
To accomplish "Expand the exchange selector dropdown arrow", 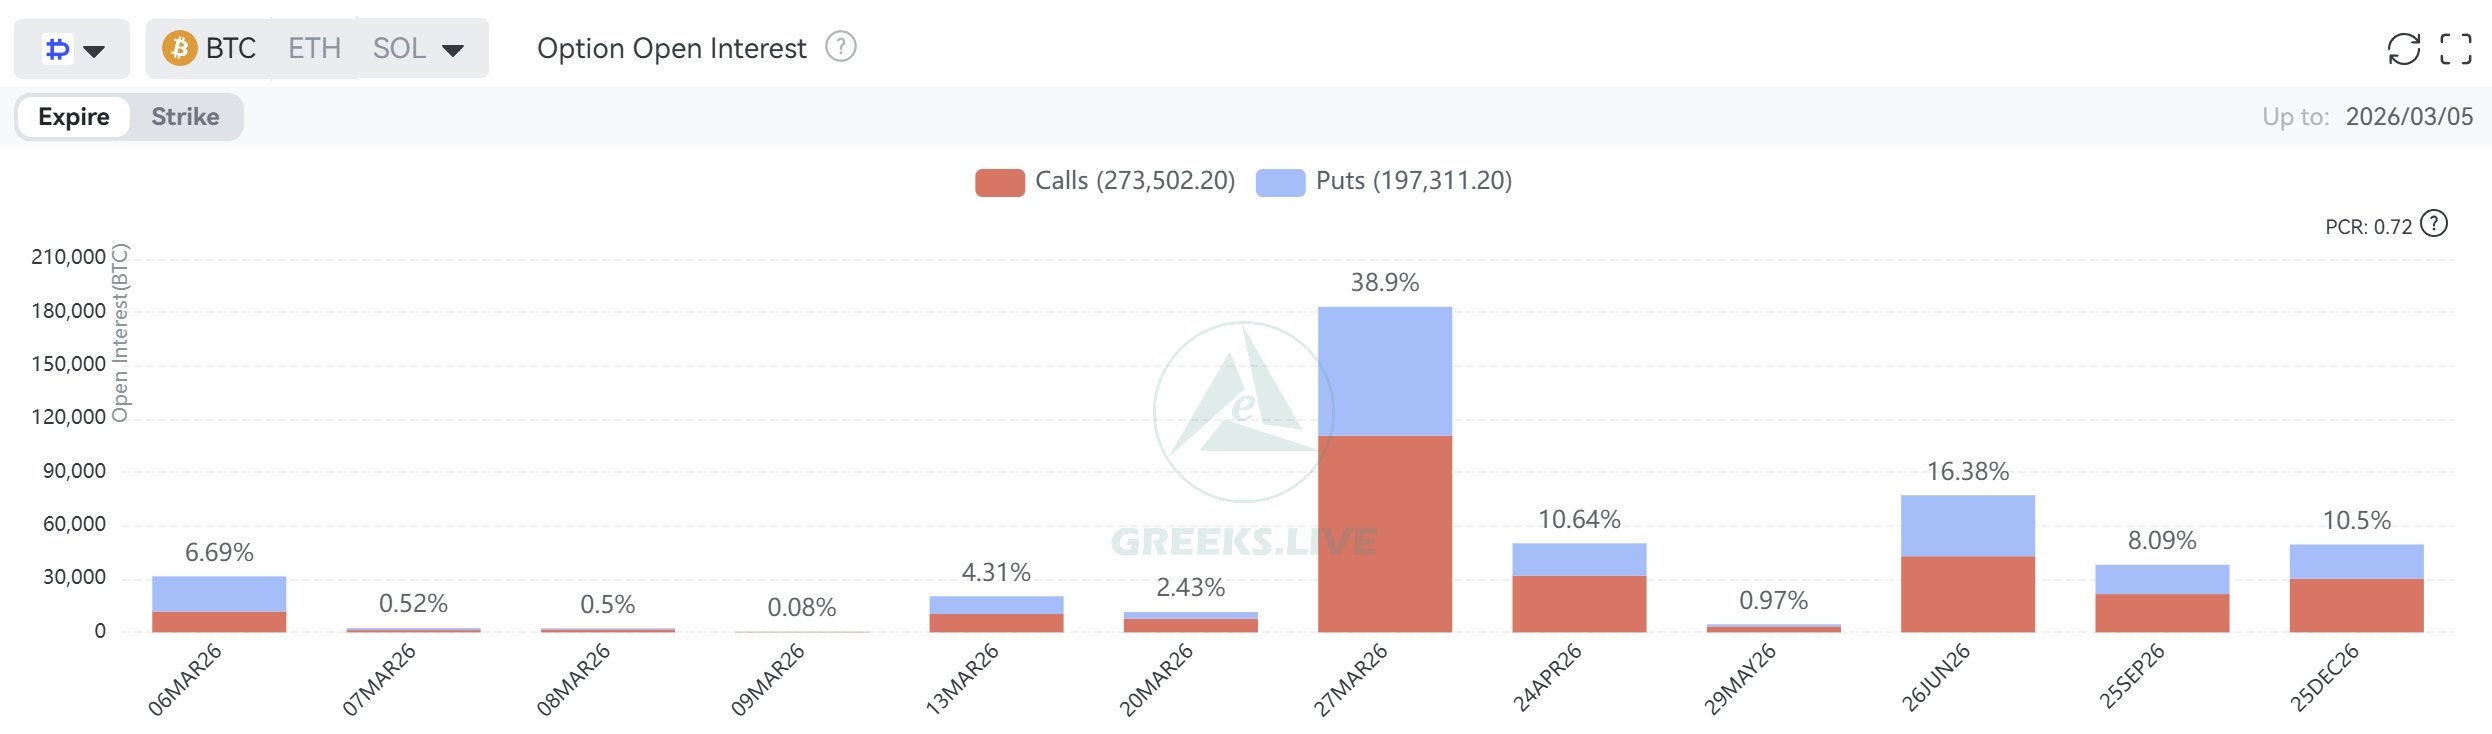I will 95,50.
